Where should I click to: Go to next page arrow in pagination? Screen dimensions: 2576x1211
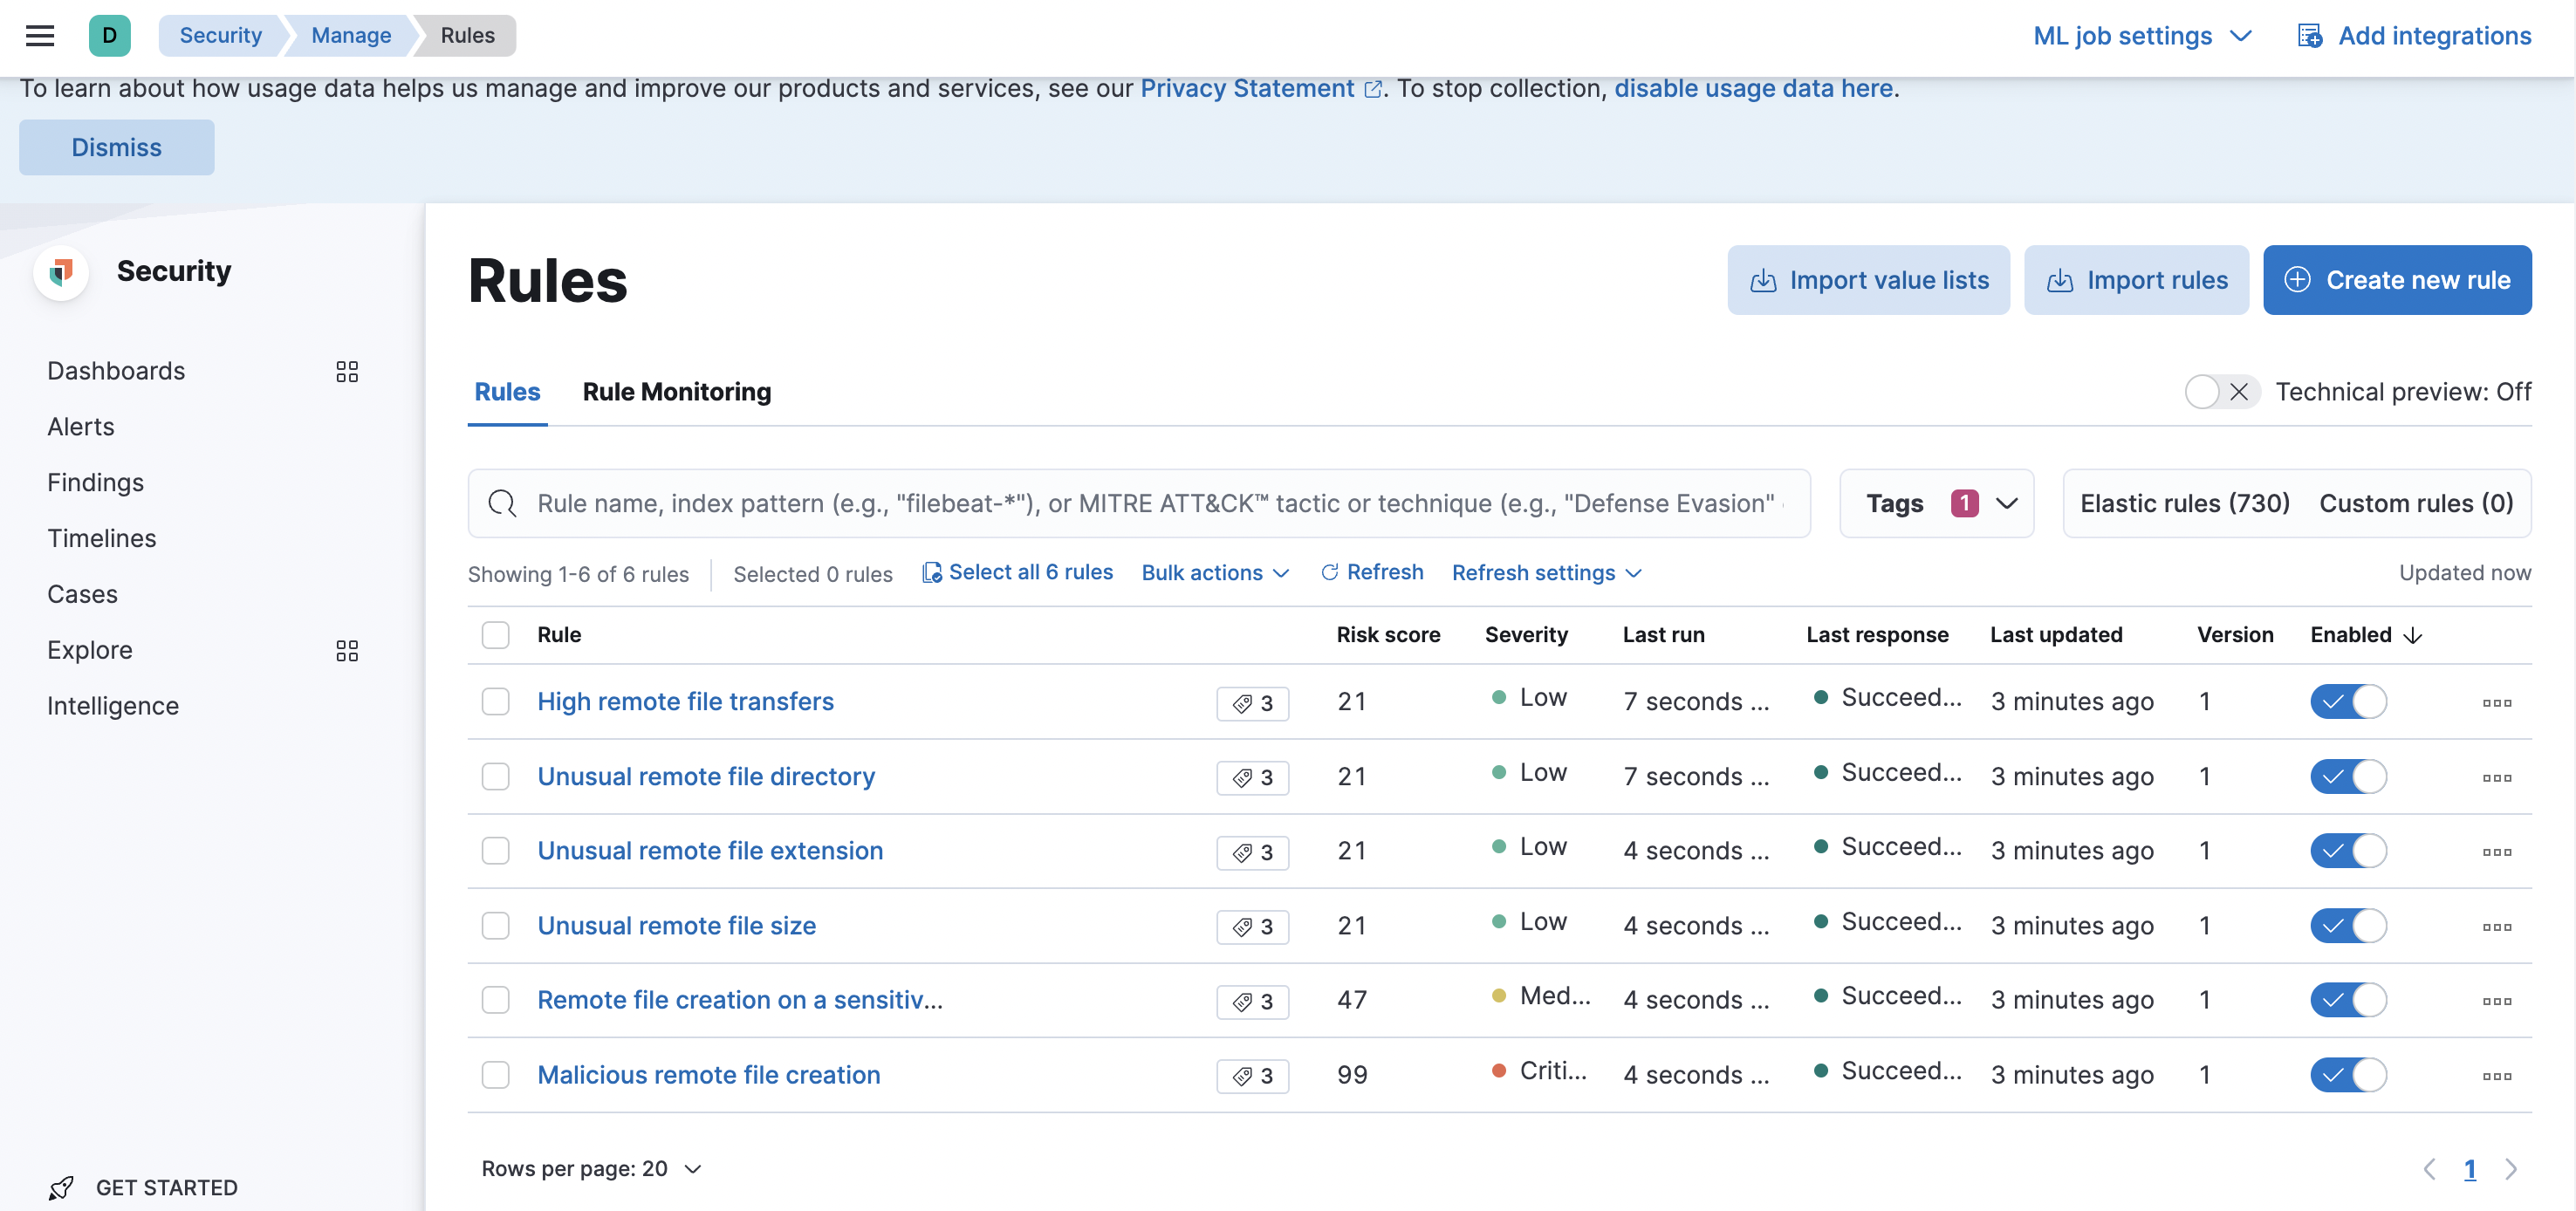click(2510, 1169)
